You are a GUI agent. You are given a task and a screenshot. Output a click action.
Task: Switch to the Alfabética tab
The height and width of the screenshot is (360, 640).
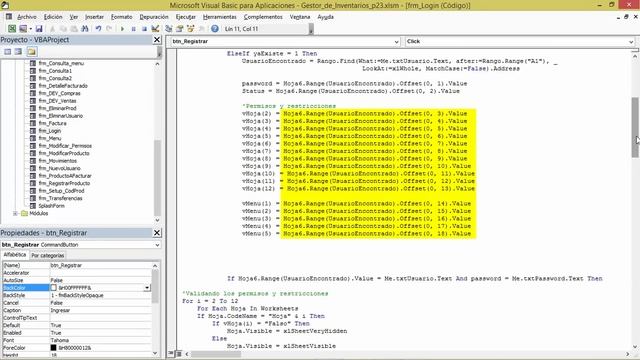click(15, 255)
